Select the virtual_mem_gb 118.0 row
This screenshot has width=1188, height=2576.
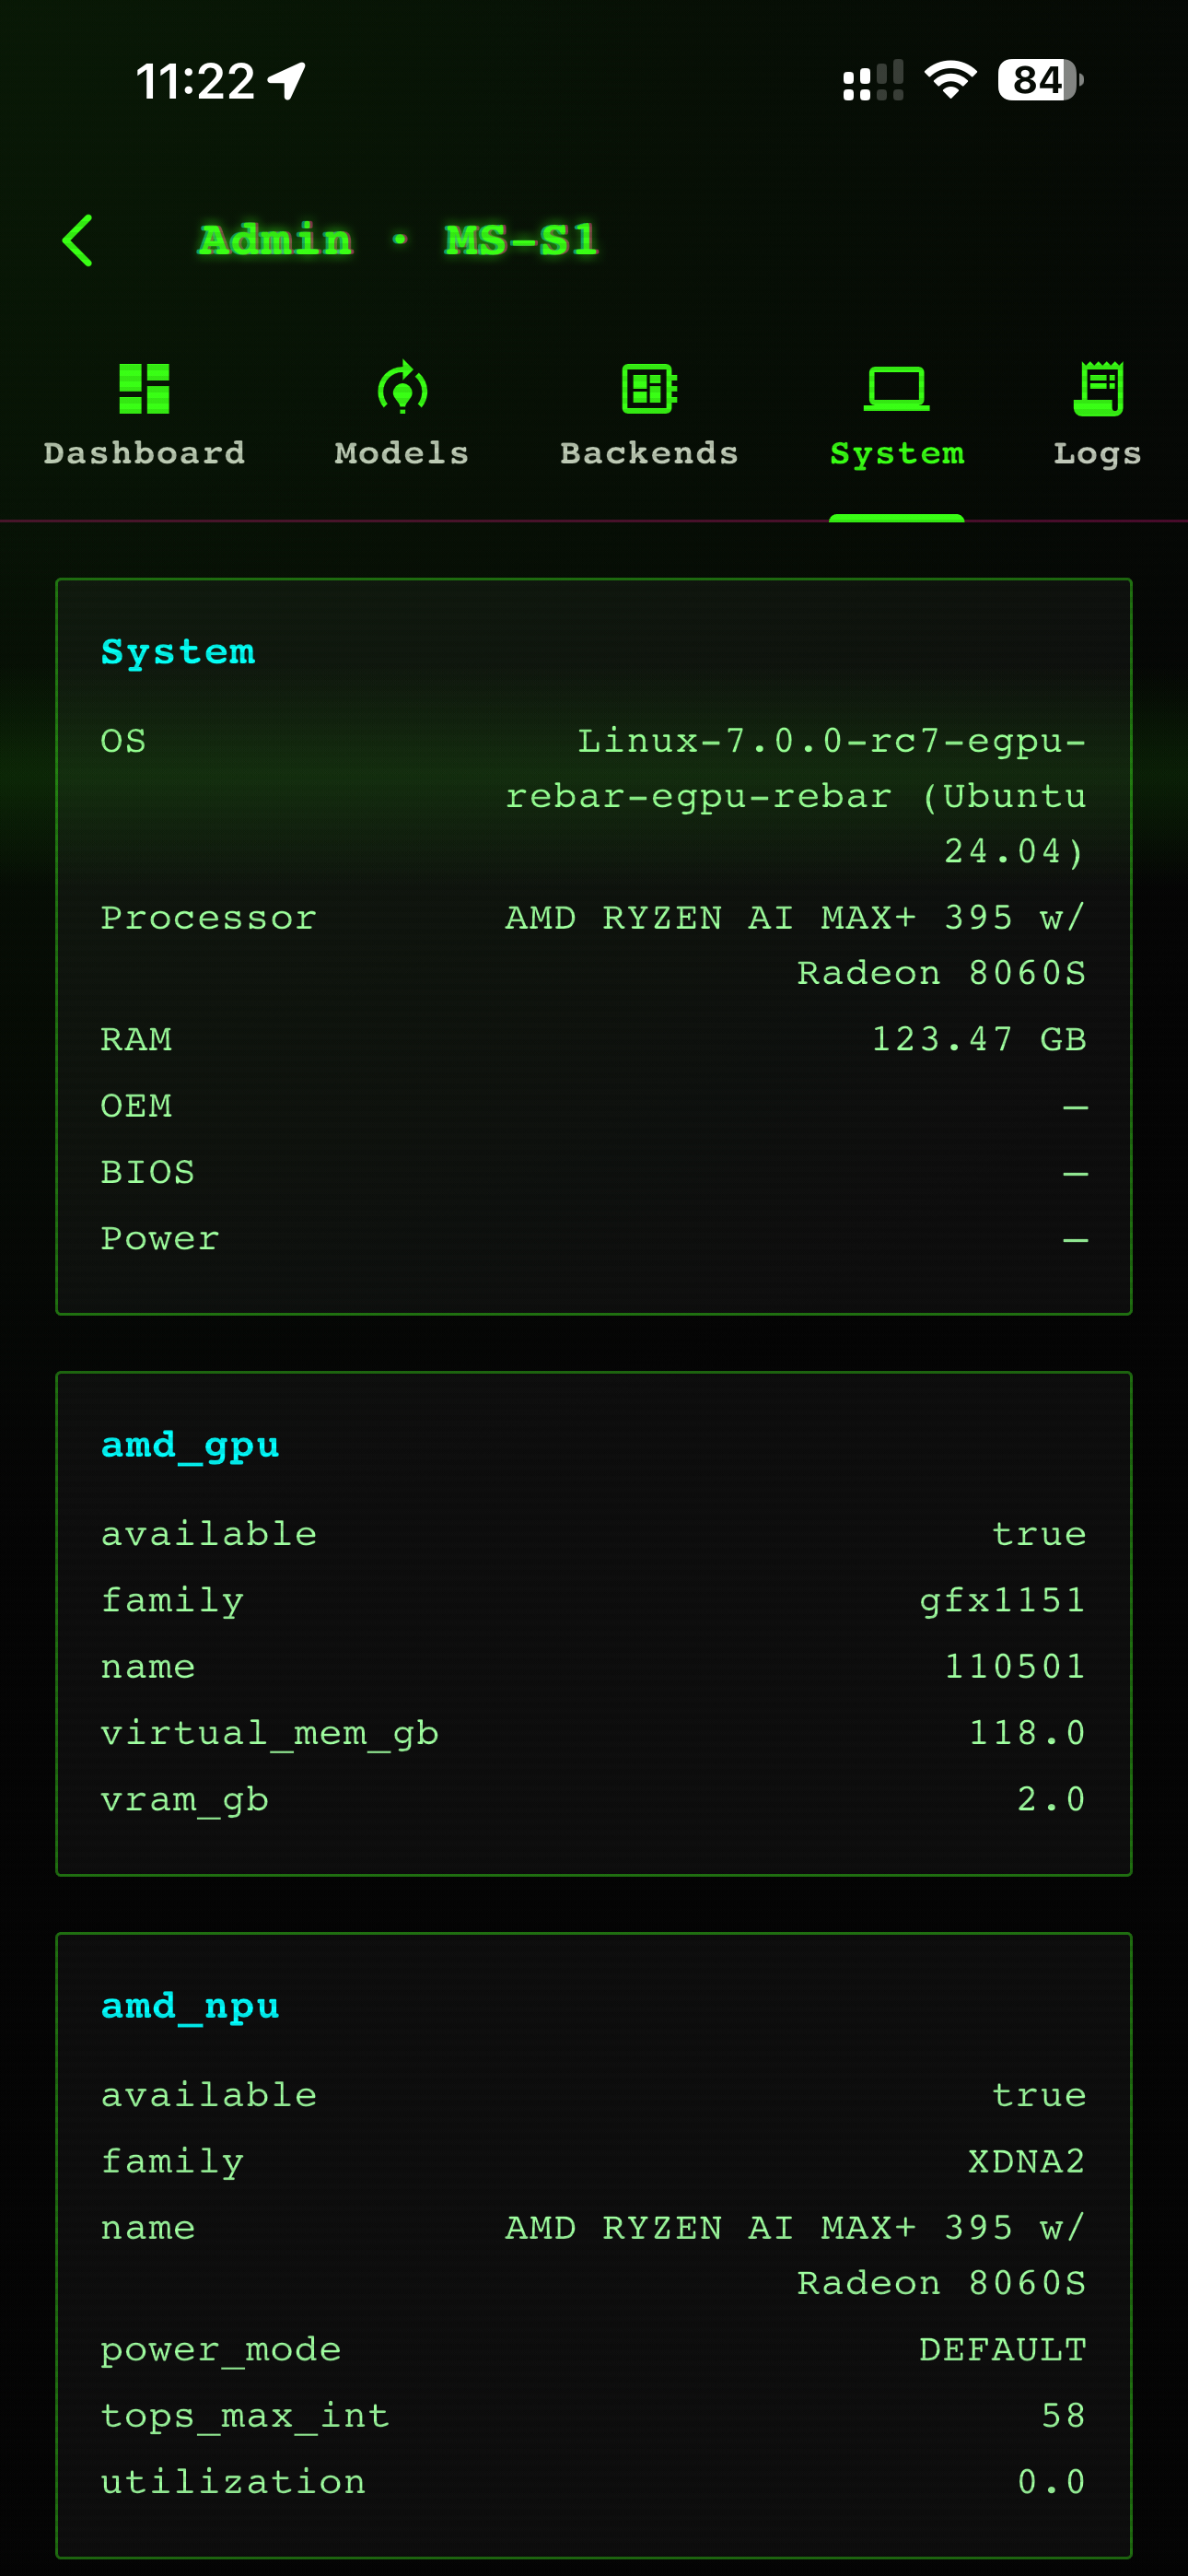594,1733
